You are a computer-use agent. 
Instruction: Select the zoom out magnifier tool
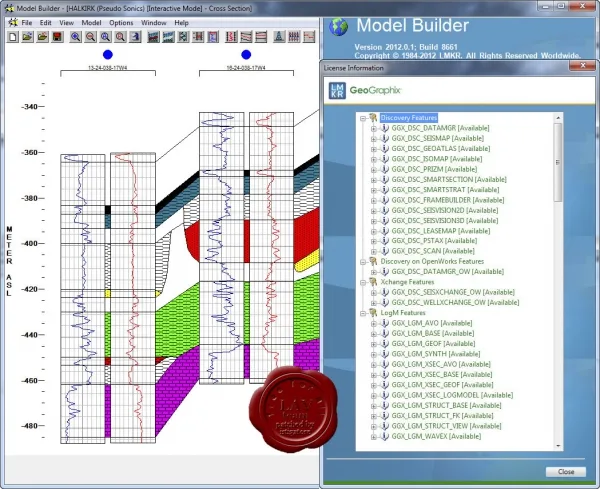coord(91,37)
